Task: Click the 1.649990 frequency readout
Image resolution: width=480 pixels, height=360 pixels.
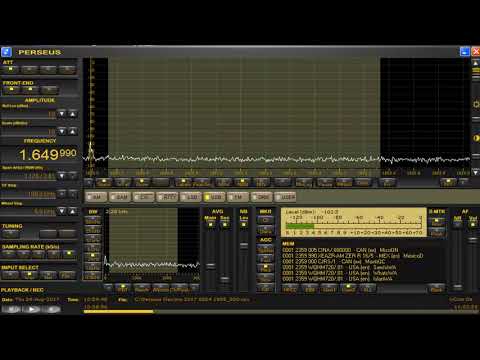Action: pyautogui.click(x=48, y=154)
